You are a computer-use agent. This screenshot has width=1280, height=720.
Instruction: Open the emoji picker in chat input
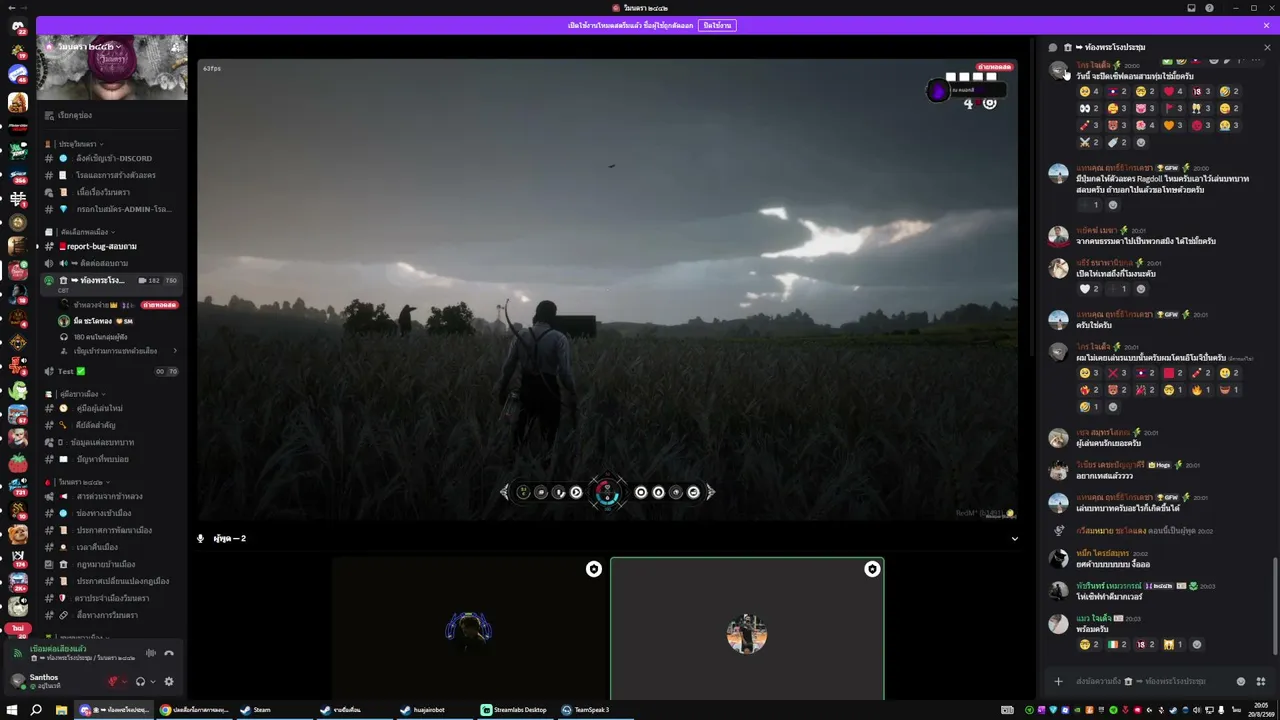point(1241,681)
